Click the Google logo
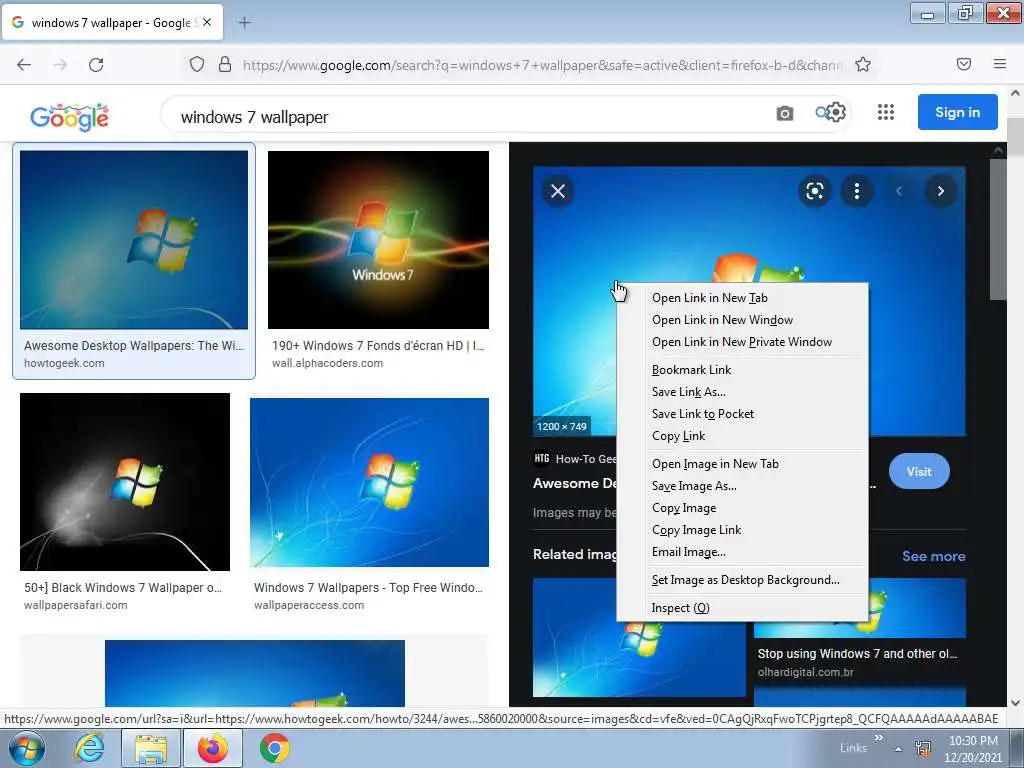 (69, 116)
